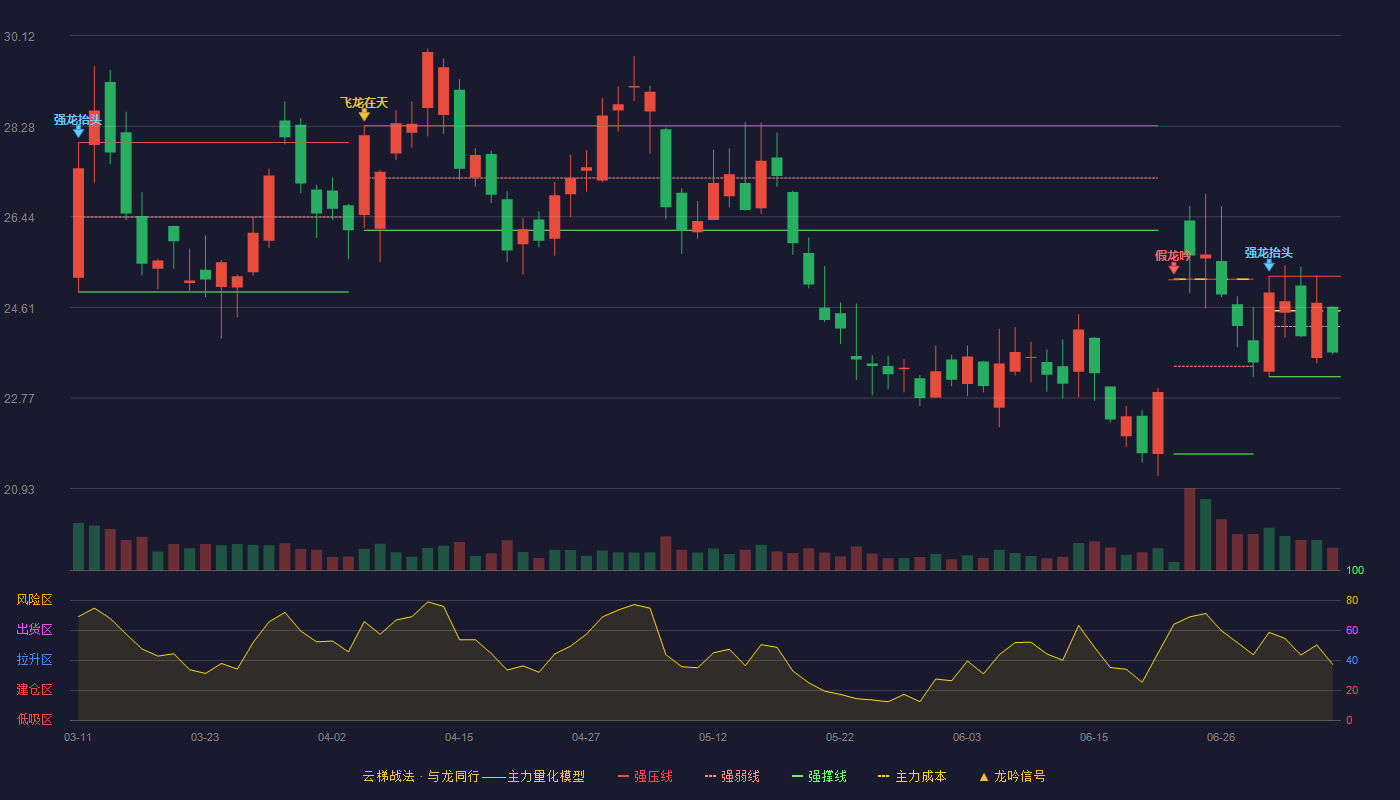Select the 出货区 zone label
Image resolution: width=1400 pixels, height=800 pixels.
(34, 630)
